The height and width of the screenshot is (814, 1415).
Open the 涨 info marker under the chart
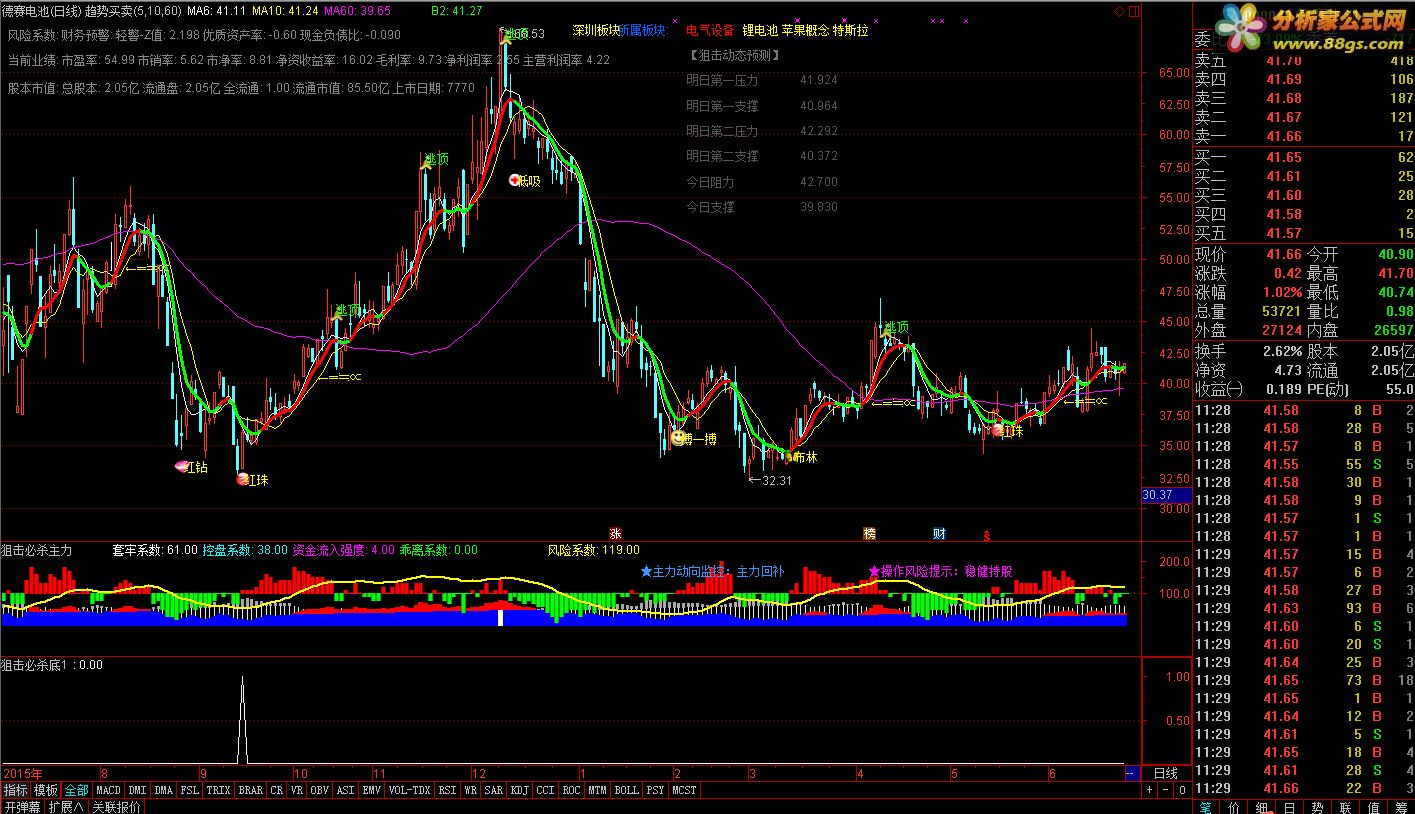(615, 533)
